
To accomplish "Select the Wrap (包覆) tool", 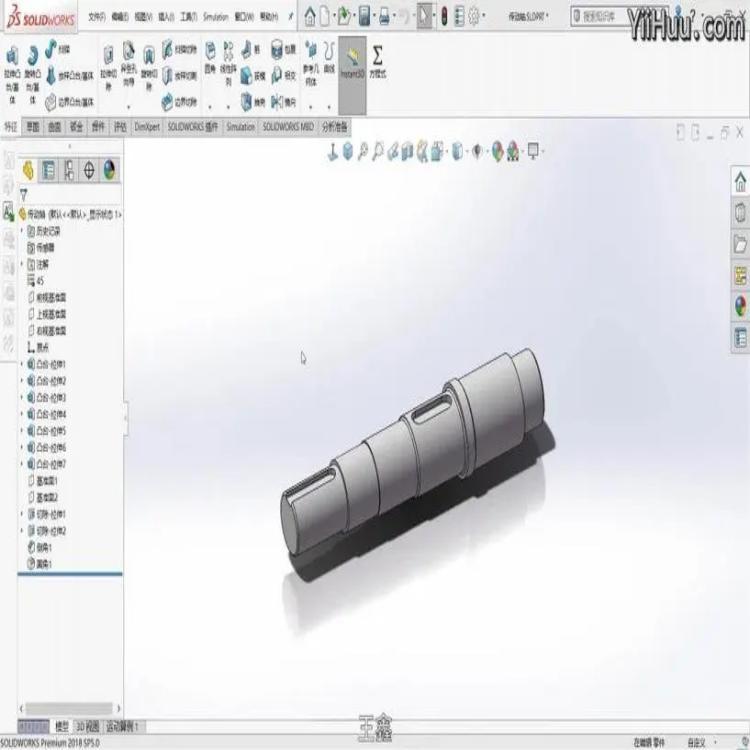I will coord(283,49).
